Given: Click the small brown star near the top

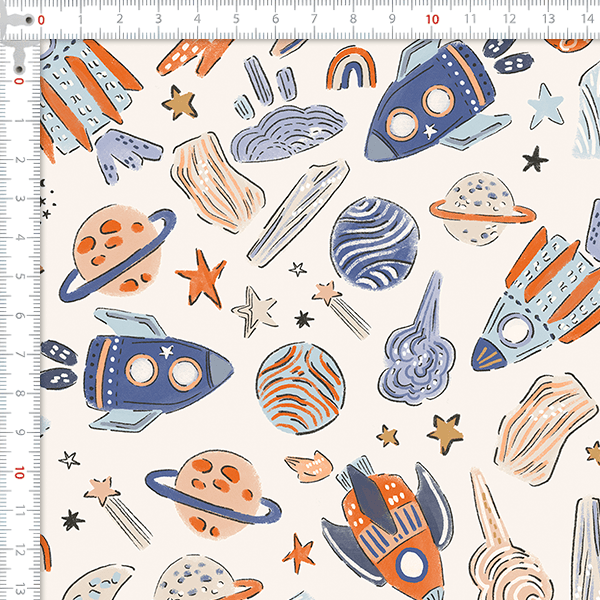Looking at the screenshot, I should pyautogui.click(x=180, y=99).
